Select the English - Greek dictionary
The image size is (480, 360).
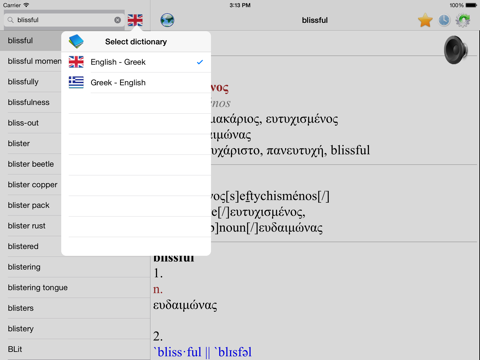tap(136, 62)
